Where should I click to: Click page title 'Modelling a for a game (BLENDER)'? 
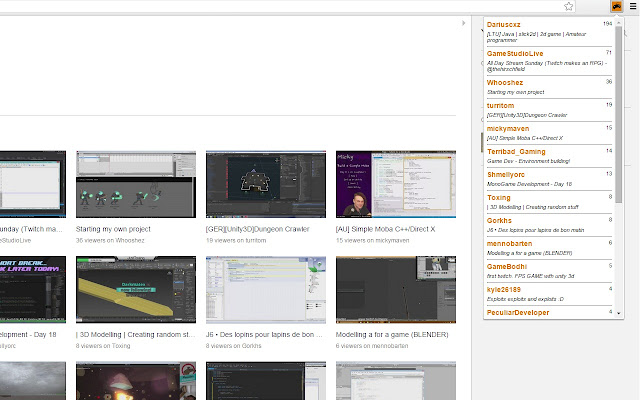point(392,335)
